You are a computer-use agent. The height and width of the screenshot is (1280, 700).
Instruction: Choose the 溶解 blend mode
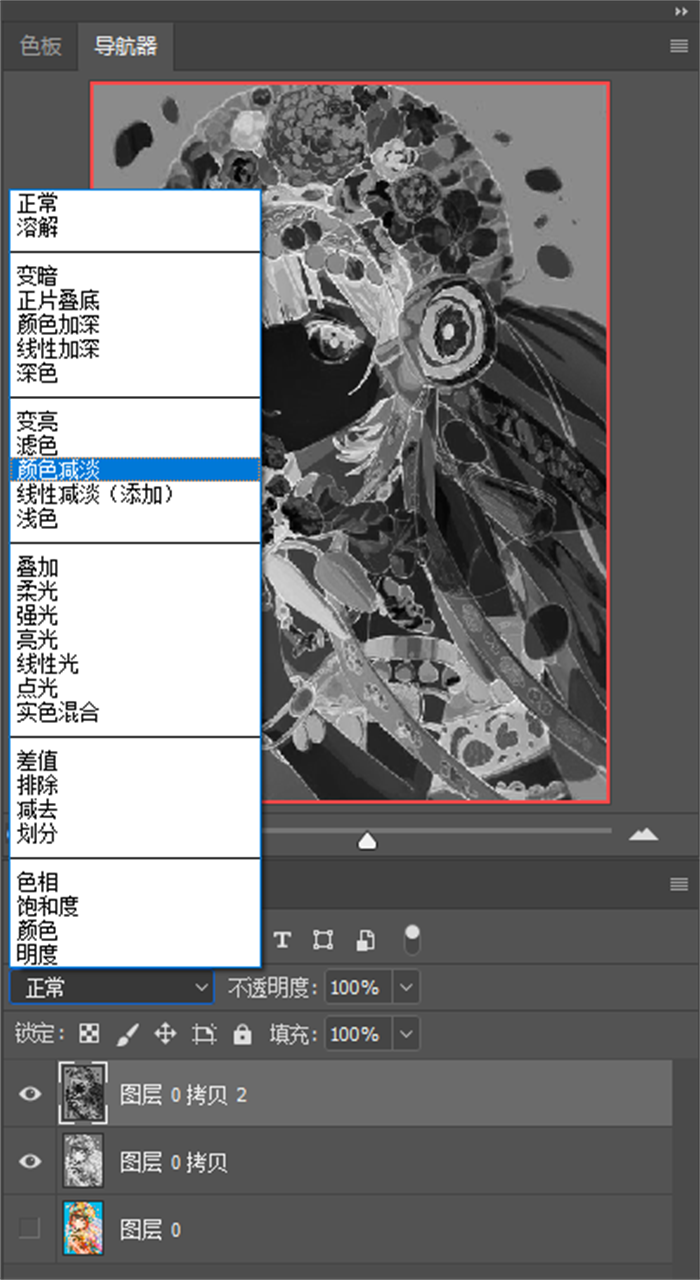[x=135, y=227]
